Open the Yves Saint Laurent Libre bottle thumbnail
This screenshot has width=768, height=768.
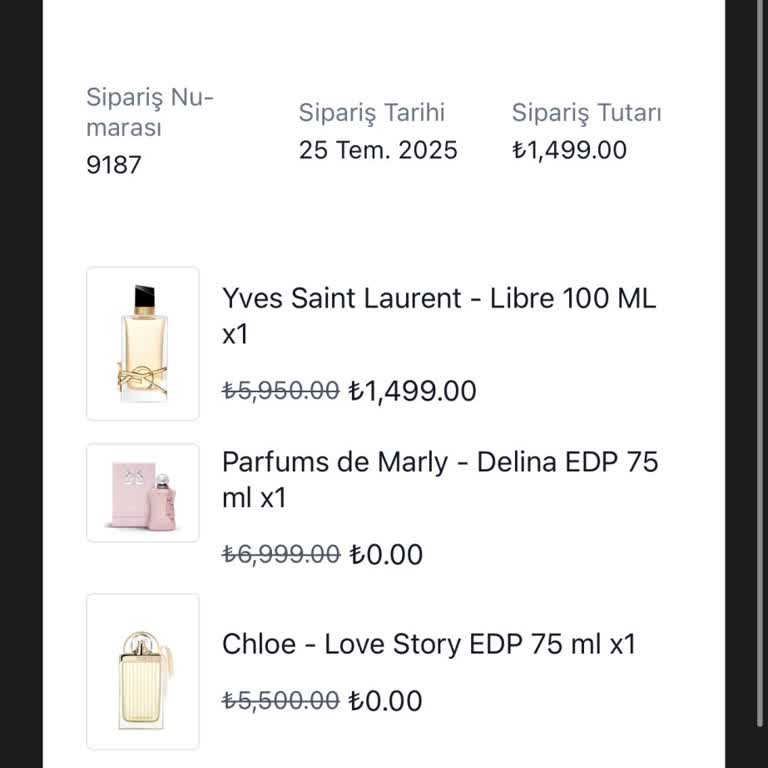click(143, 343)
